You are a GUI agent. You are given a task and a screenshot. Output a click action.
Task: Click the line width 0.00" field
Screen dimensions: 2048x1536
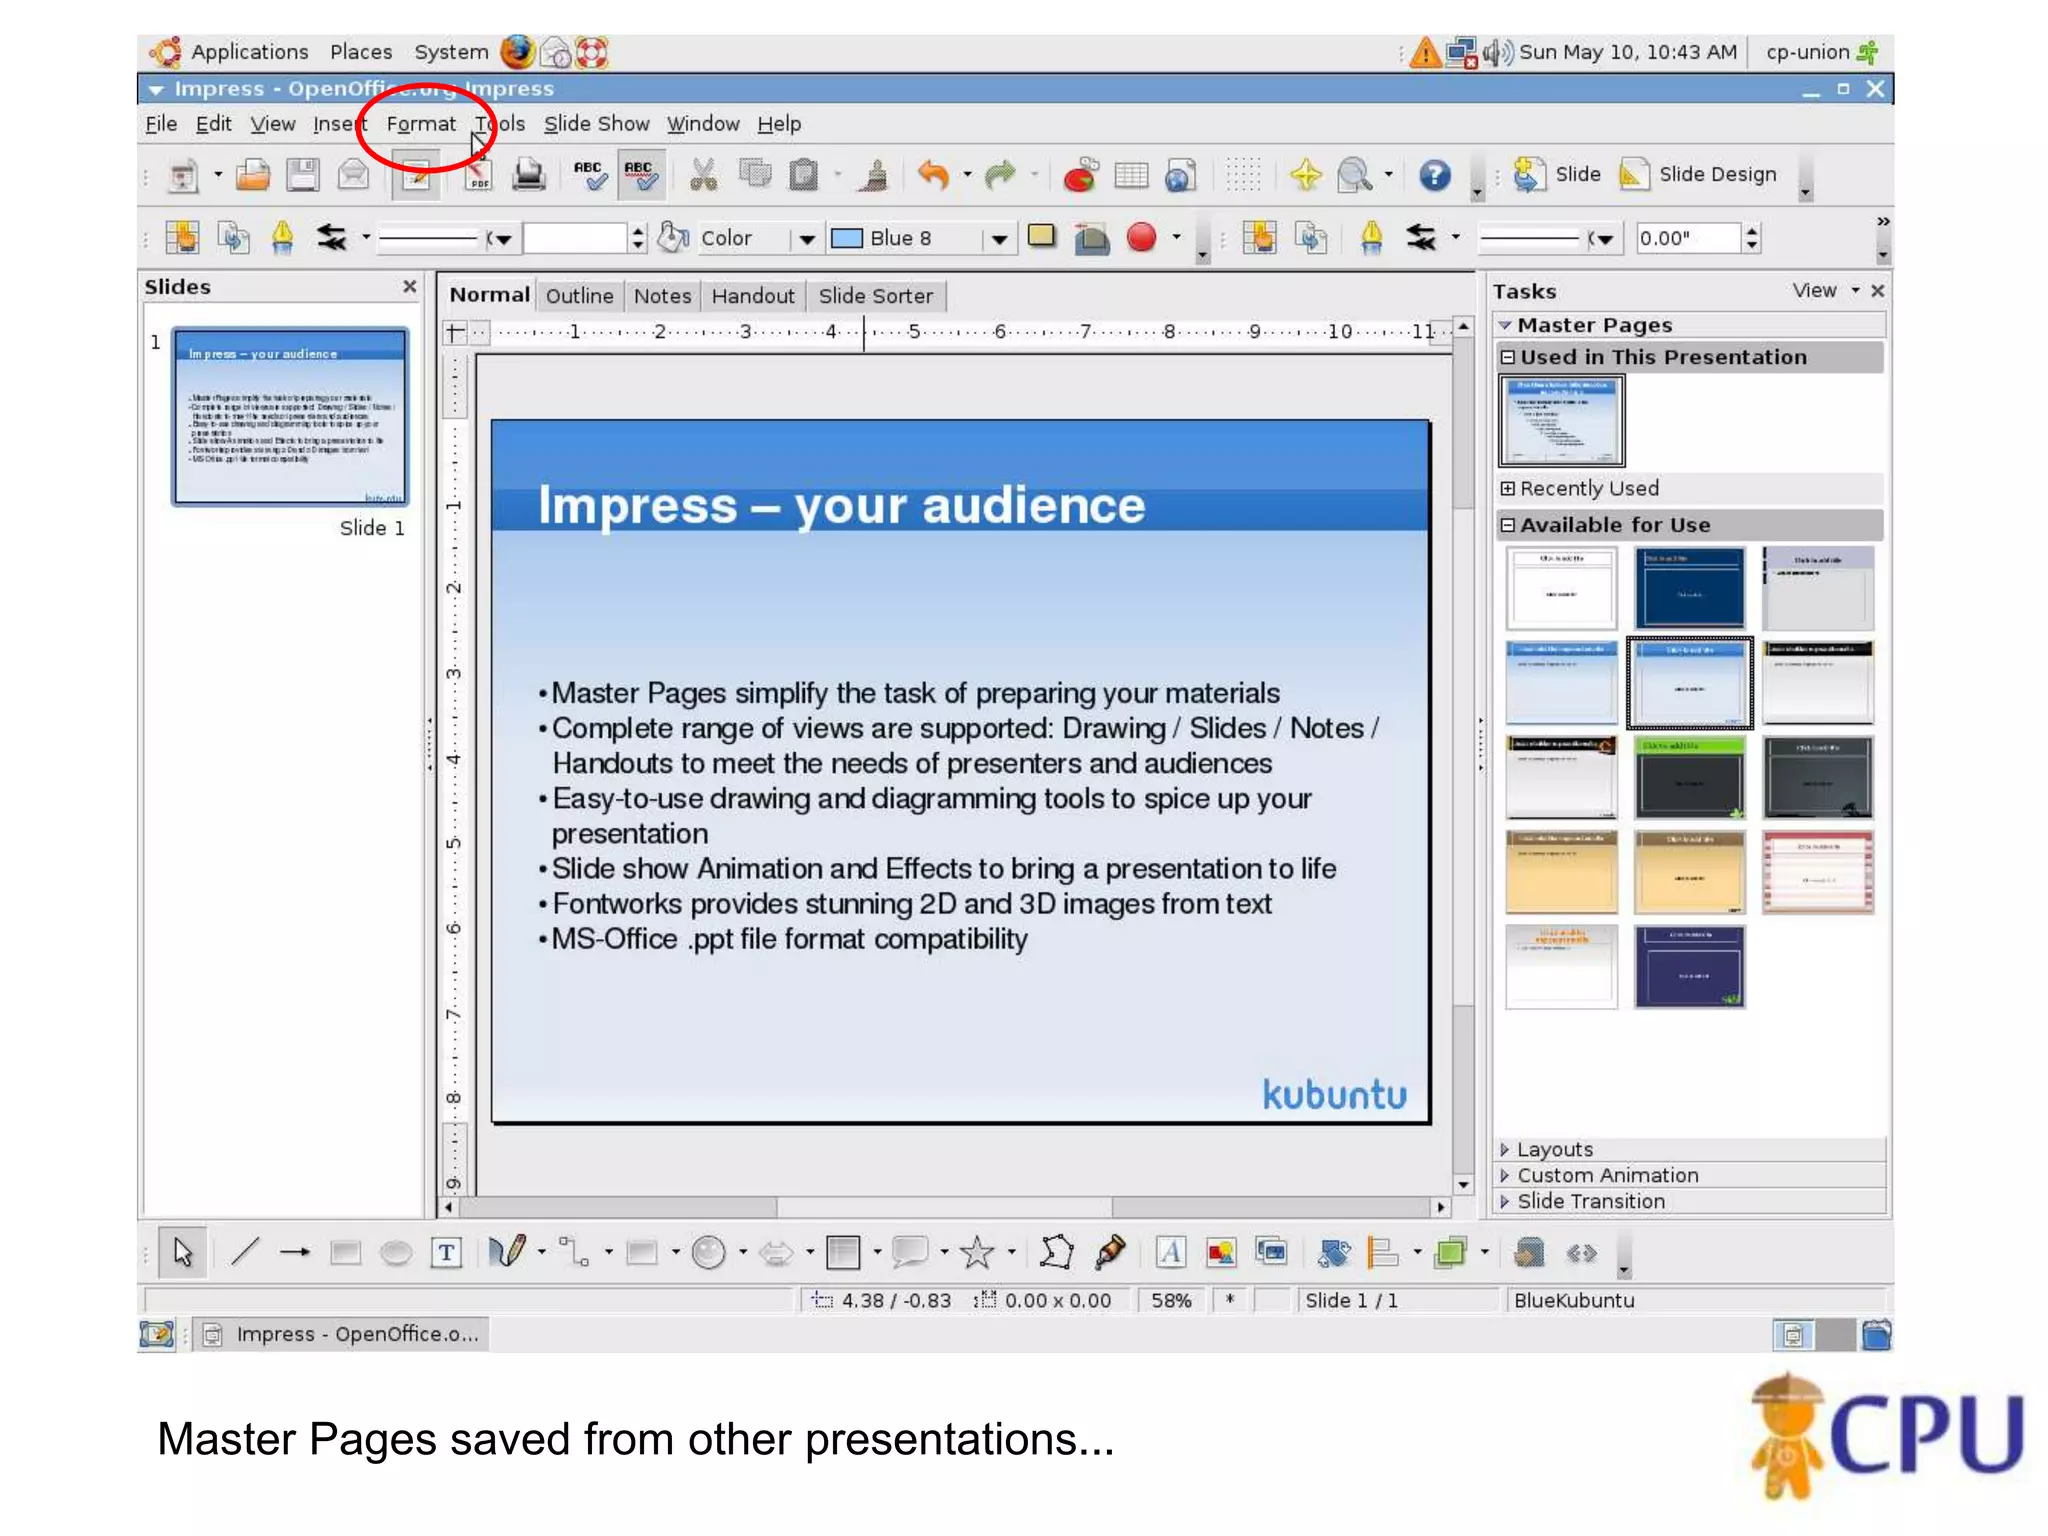click(1688, 238)
